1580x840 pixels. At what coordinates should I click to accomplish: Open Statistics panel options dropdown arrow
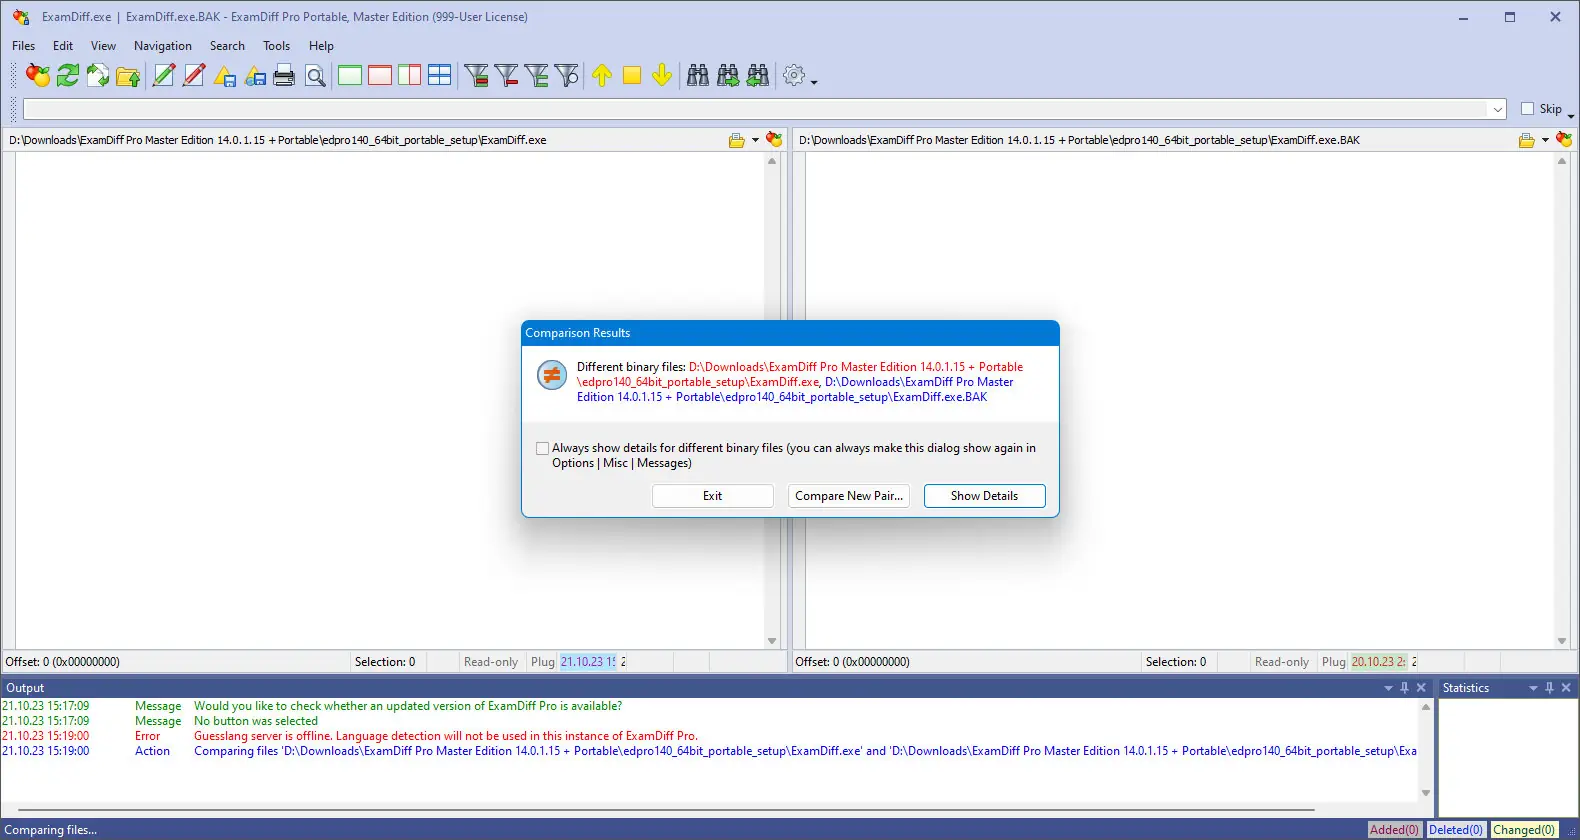point(1533,688)
